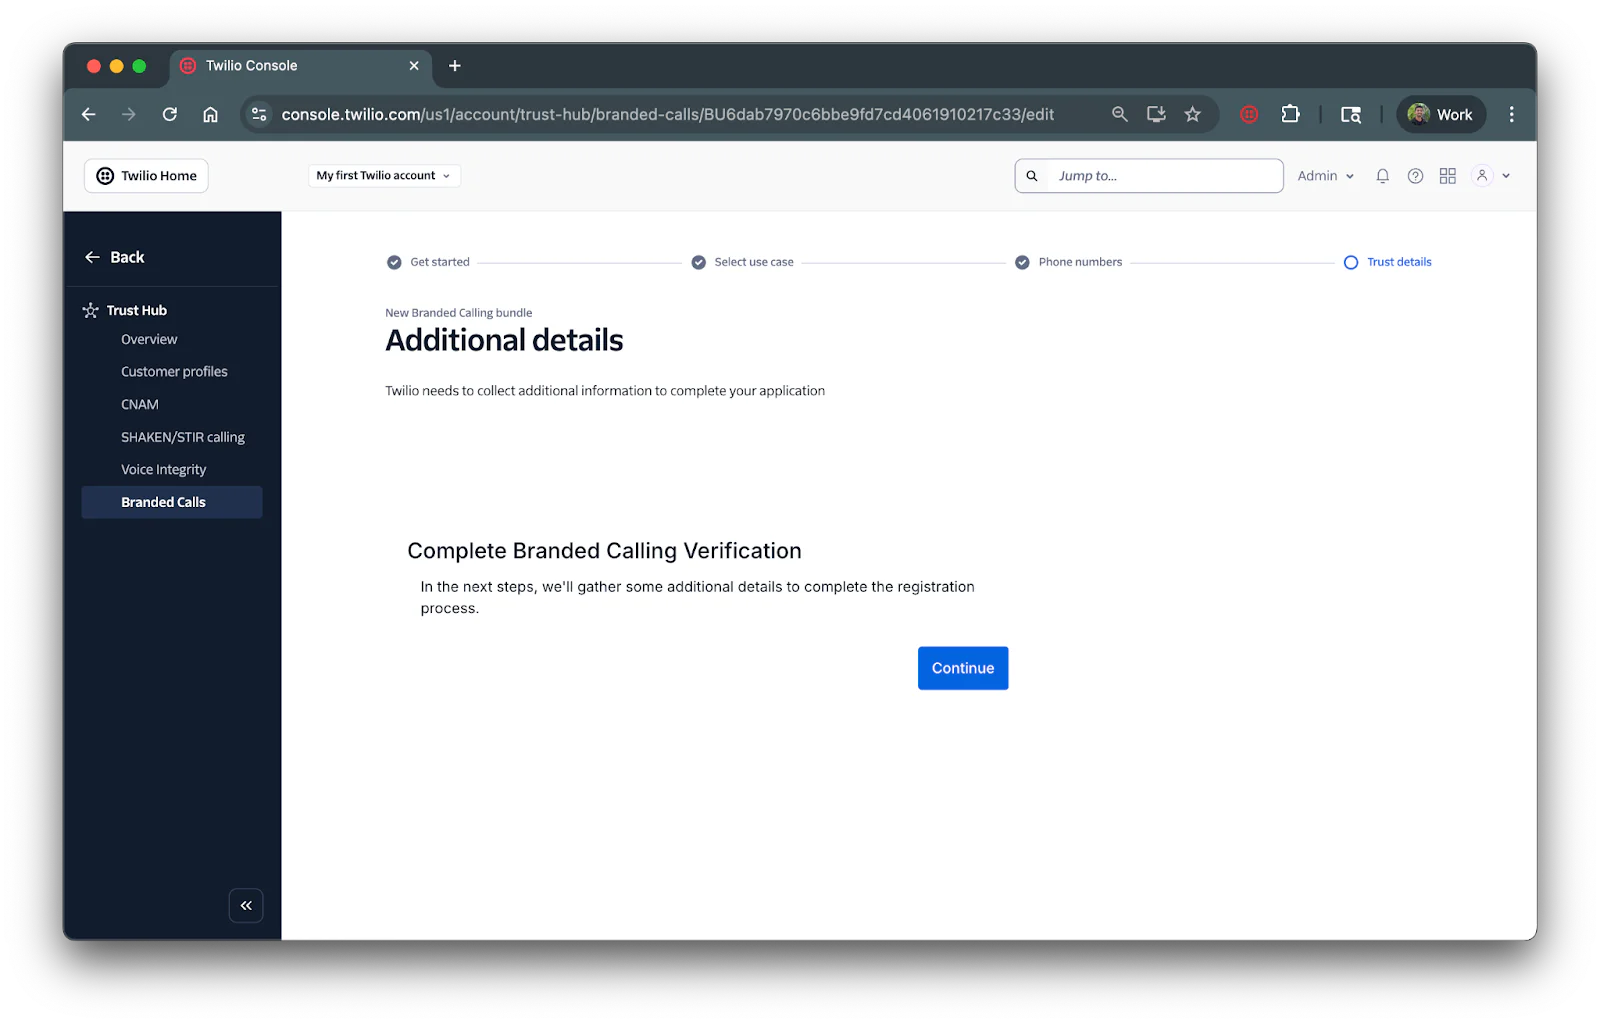Open the products grid icon

pyautogui.click(x=1447, y=175)
